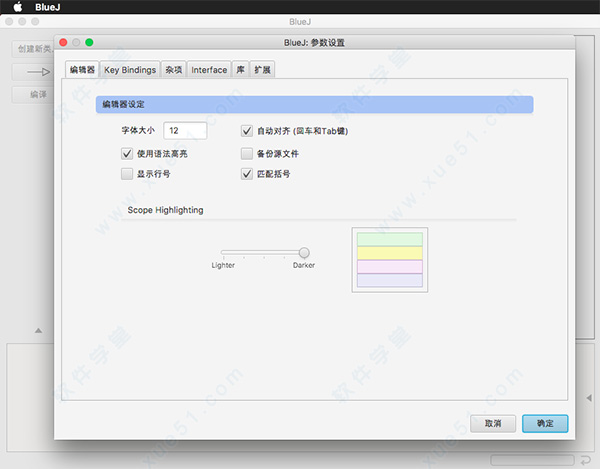Image resolution: width=600 pixels, height=469 pixels.
Task: Click the Lighter end of slider track
Action: 223,252
